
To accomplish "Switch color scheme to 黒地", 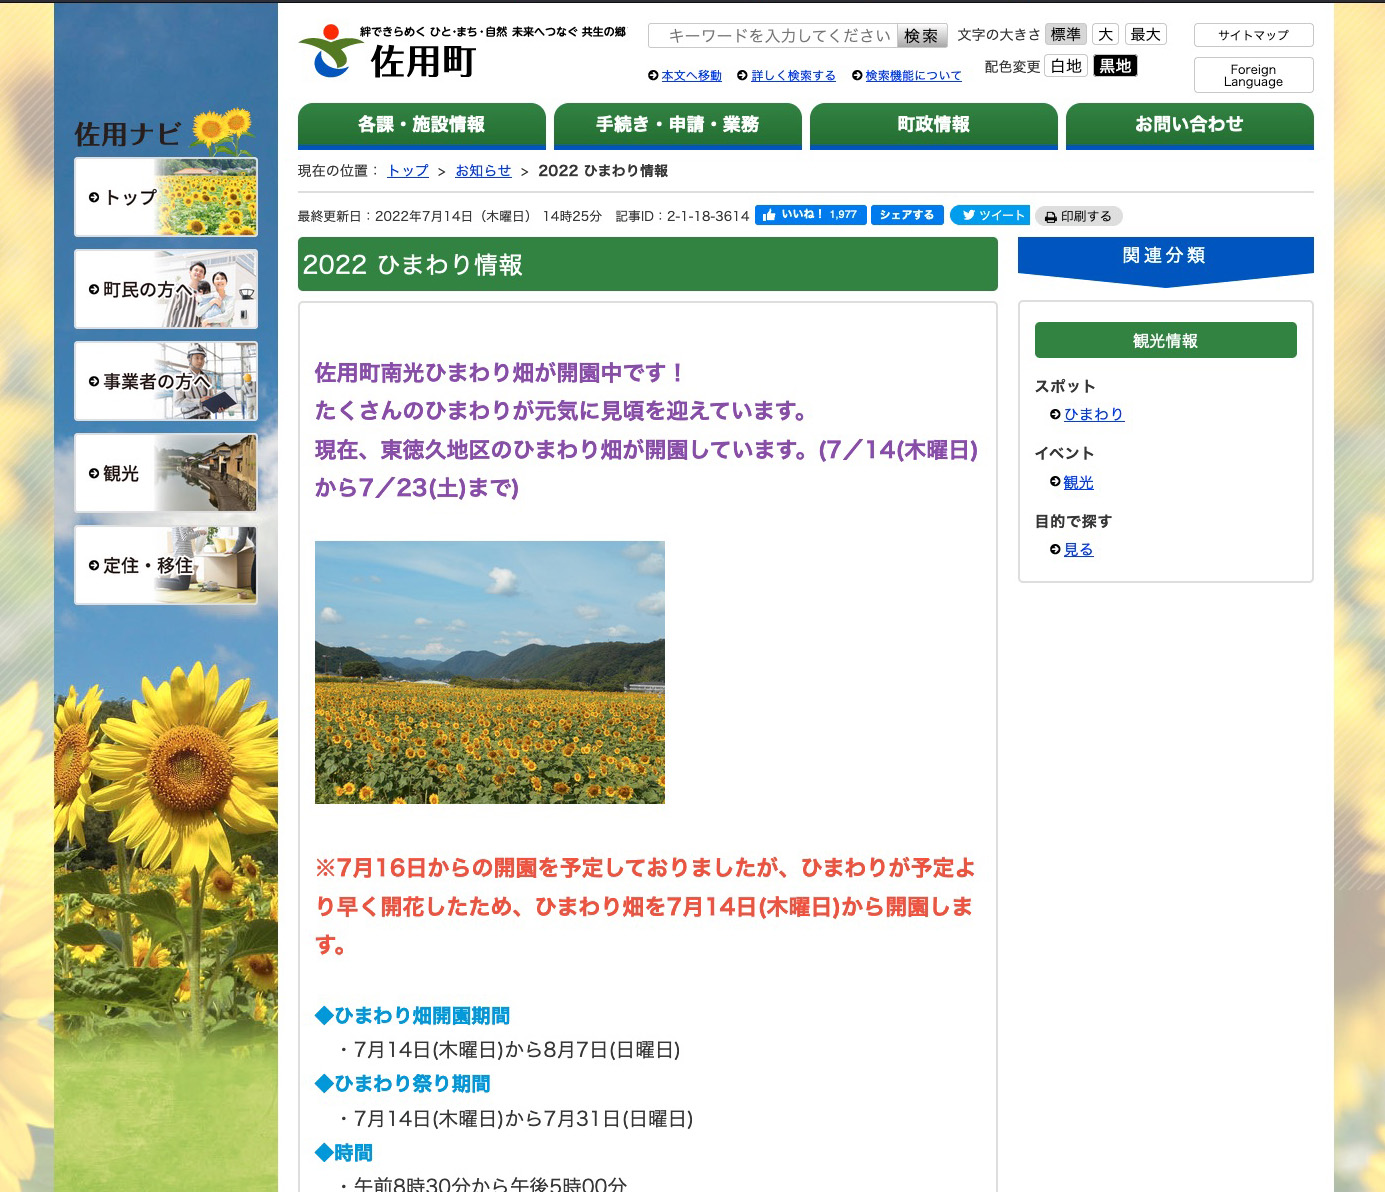I will 1115,66.
